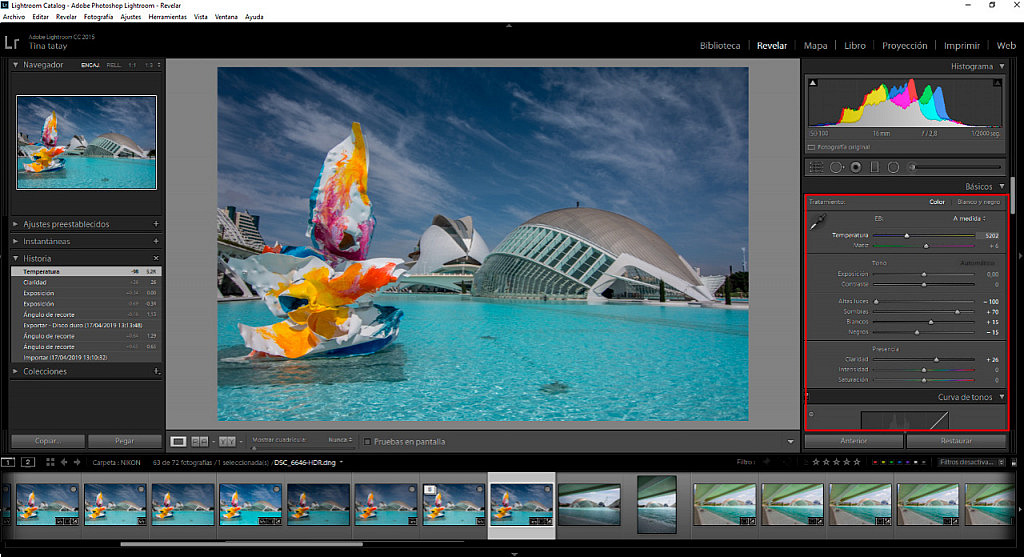Enable Pruebas en pantalla checkbox
1024x557 pixels.
click(367, 441)
